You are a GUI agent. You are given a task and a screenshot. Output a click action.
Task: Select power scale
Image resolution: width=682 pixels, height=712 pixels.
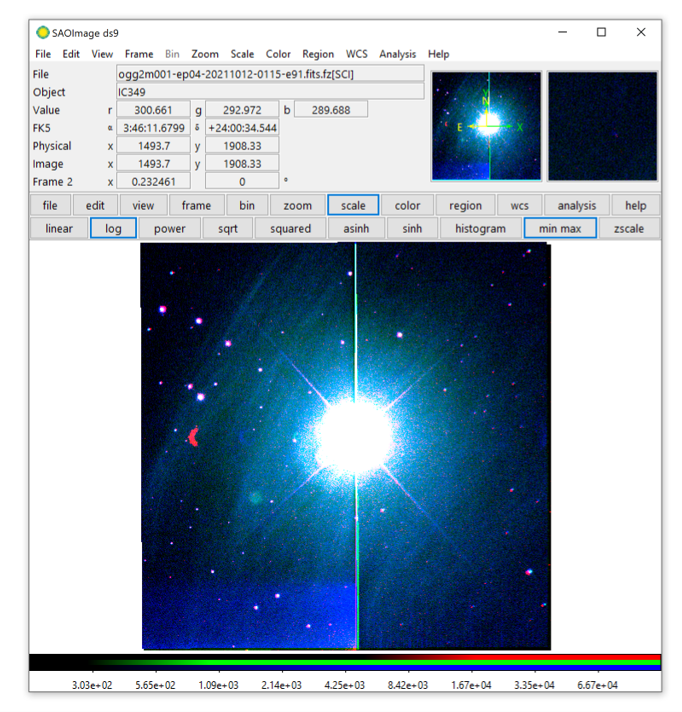(170, 228)
